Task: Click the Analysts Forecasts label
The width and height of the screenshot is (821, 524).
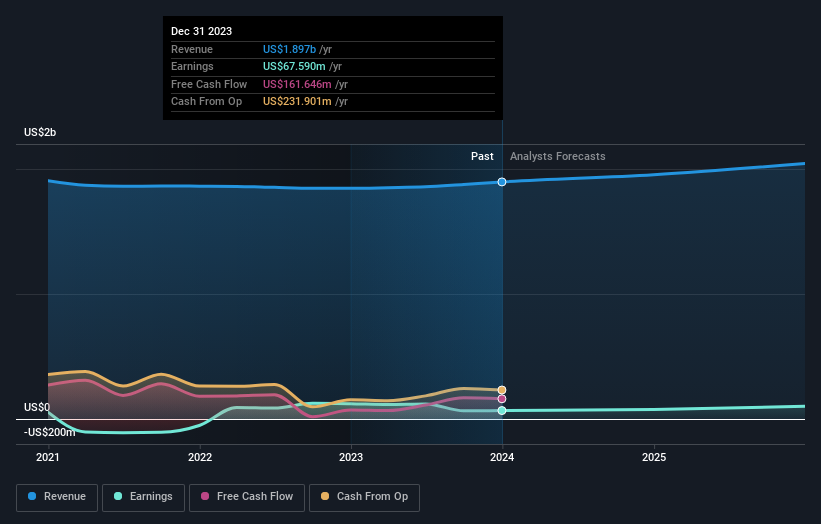Action: pyautogui.click(x=558, y=156)
